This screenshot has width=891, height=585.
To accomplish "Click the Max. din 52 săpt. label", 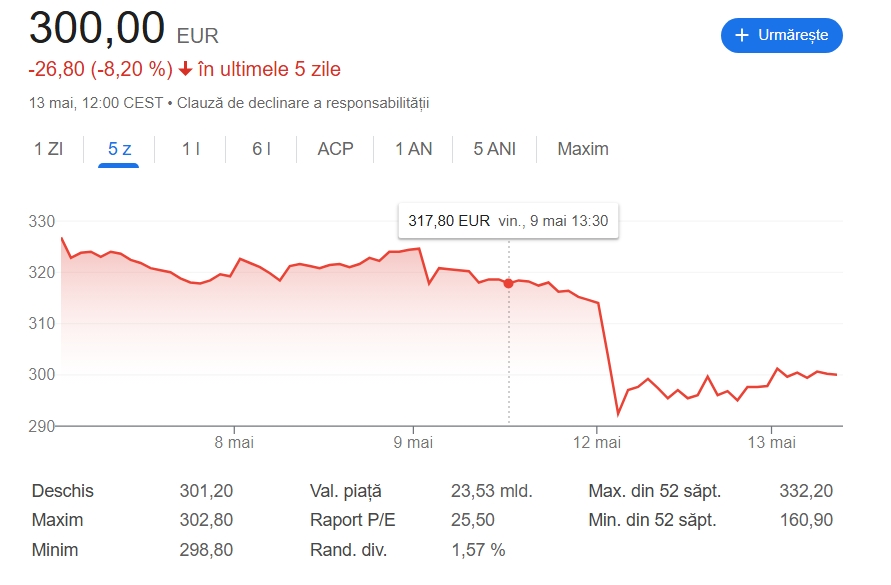I will 654,491.
